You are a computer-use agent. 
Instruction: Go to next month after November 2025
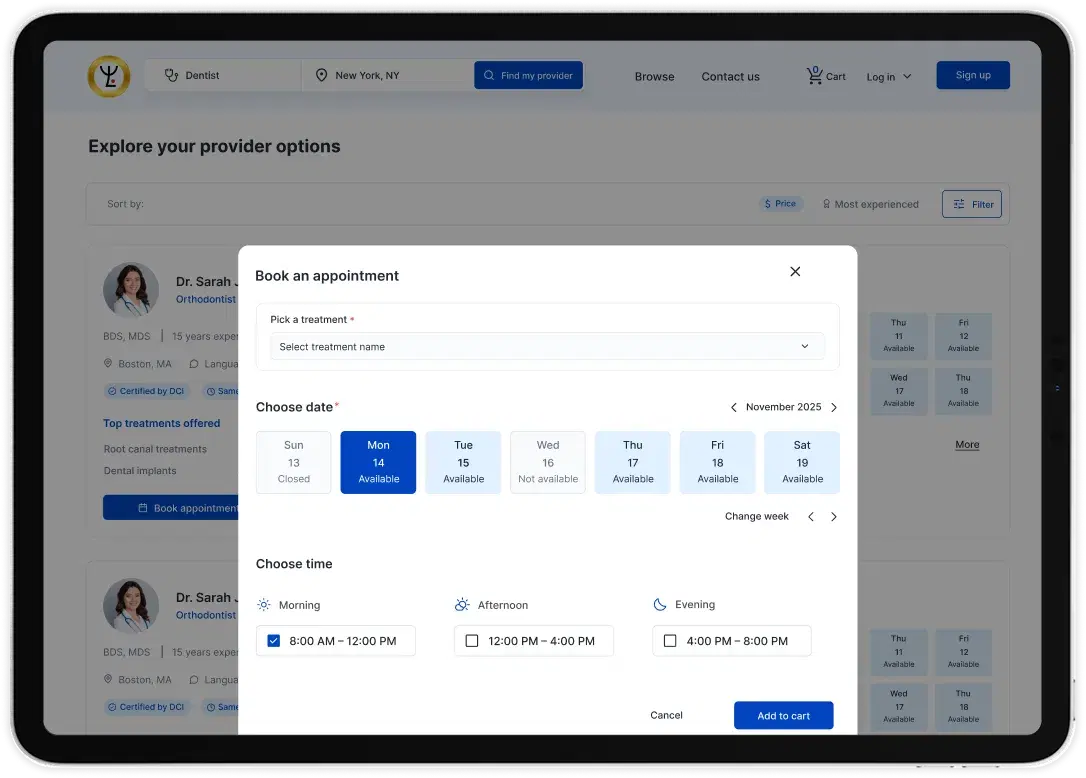(x=834, y=407)
